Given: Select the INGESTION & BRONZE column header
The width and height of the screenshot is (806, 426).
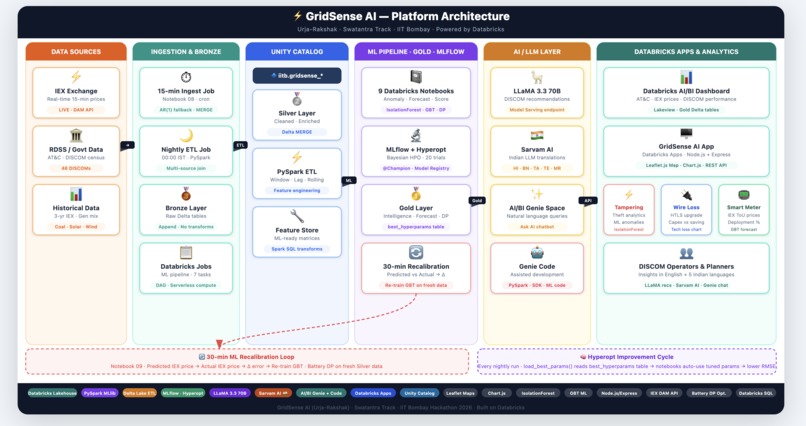Looking at the screenshot, I should (186, 51).
